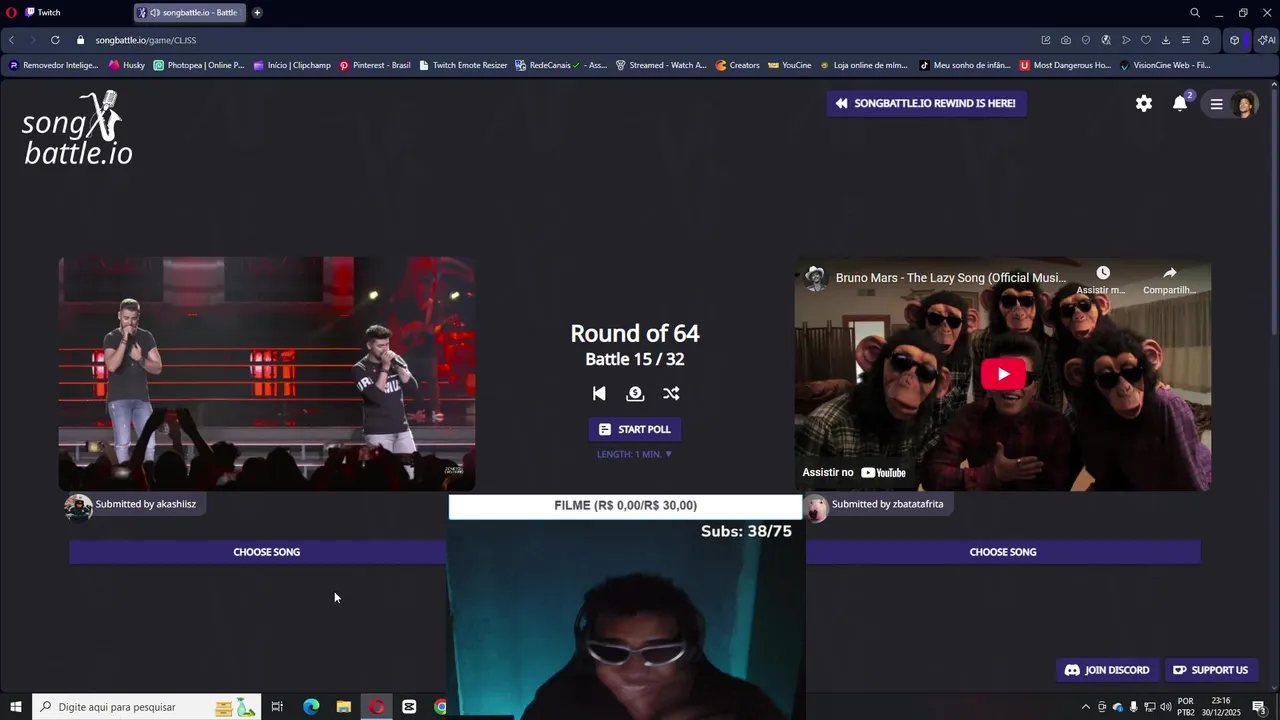
Task: Click the translate page icon
Action: 1106,40
